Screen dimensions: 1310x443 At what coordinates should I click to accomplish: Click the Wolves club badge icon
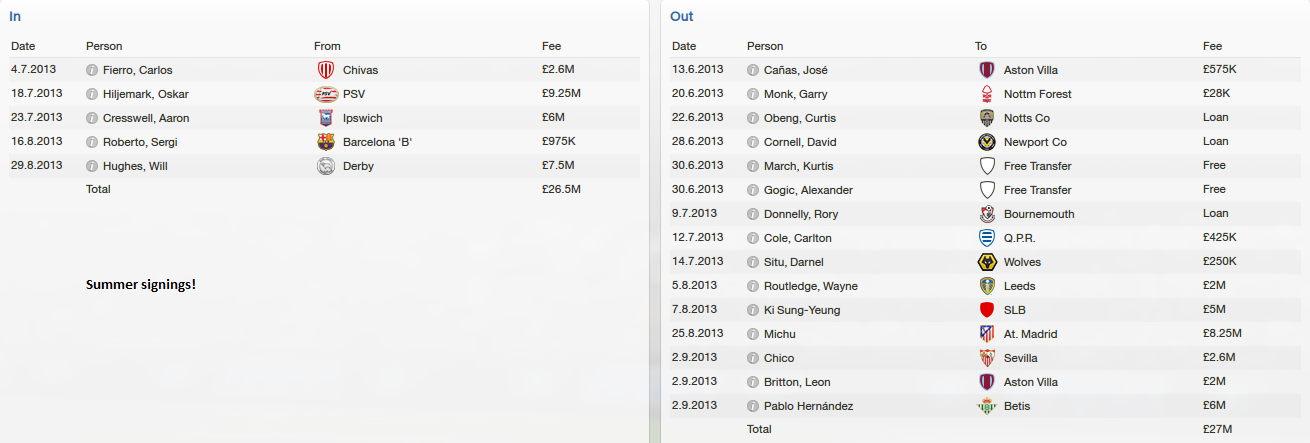pos(987,262)
